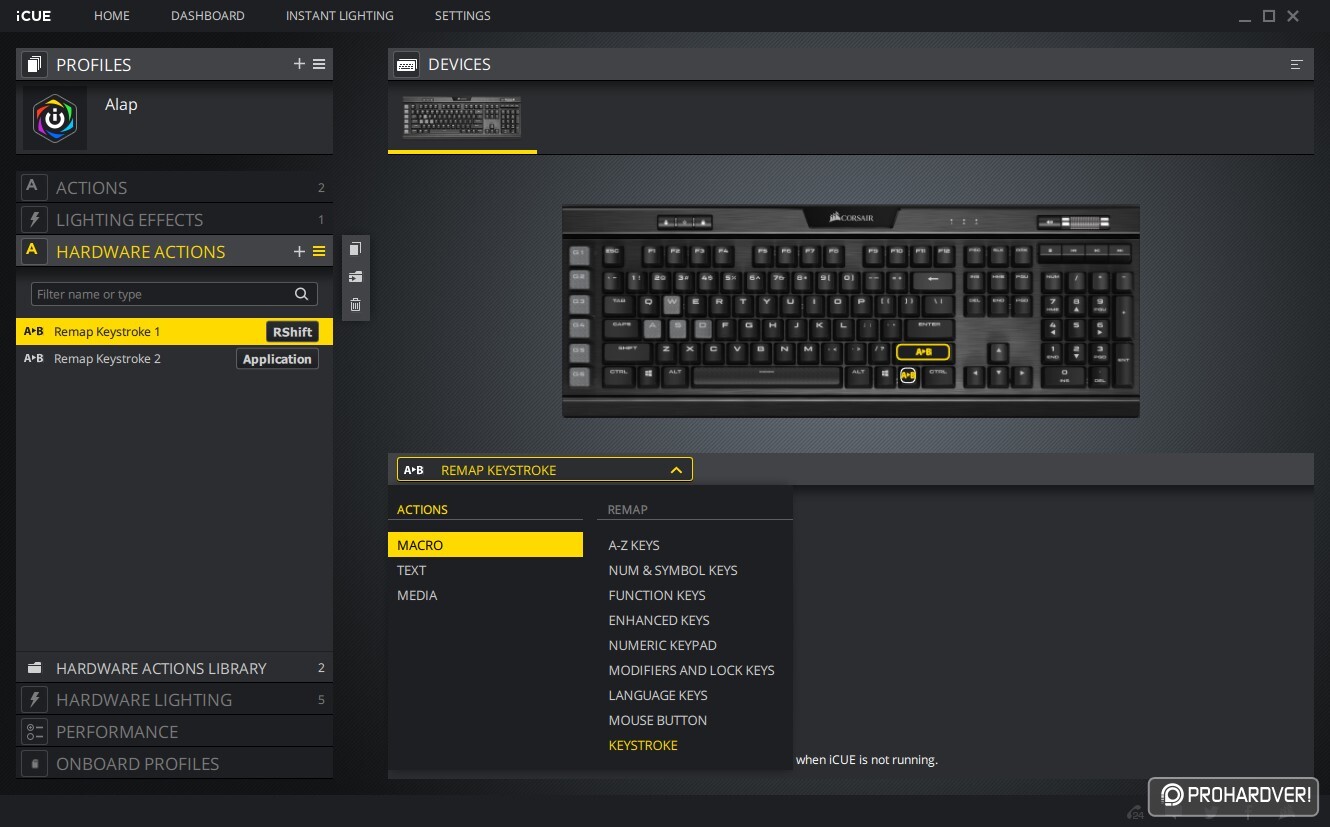This screenshot has height=827, width=1330.
Task: Click the Hardware Actions A icon
Action: click(33, 251)
